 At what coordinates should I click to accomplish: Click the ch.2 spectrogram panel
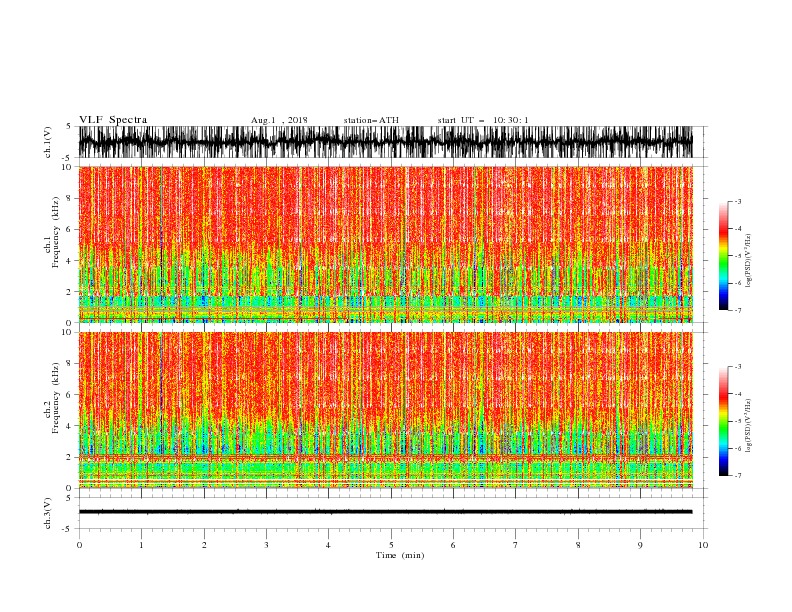(385, 410)
